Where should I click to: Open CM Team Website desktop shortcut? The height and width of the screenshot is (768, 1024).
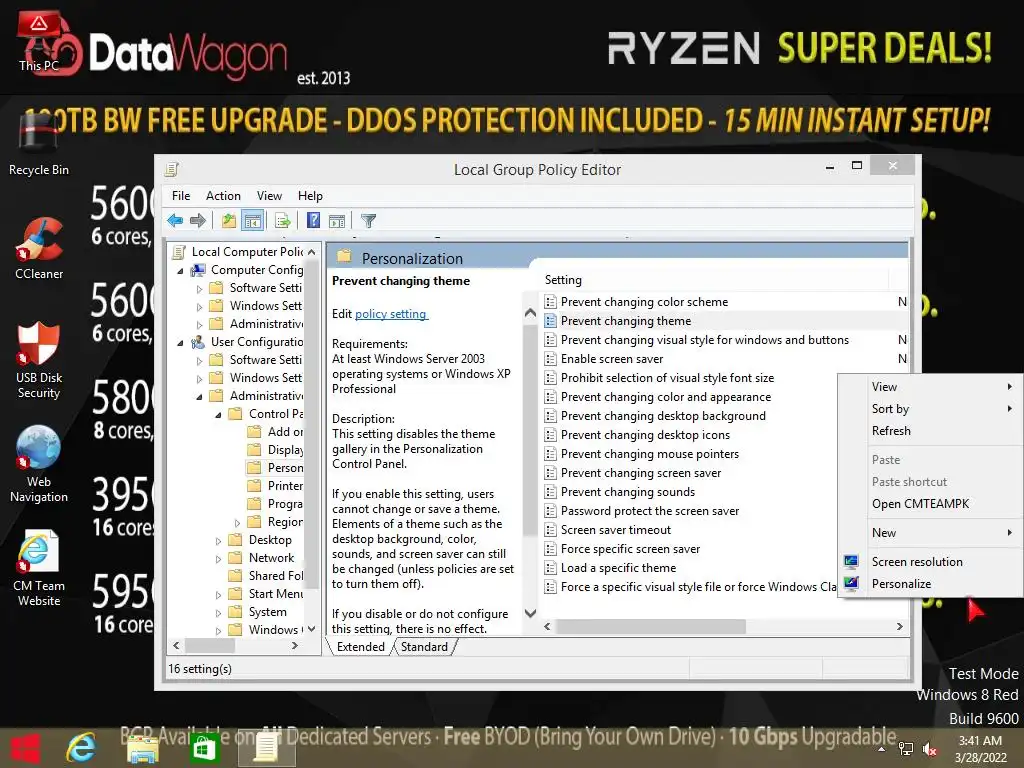pyautogui.click(x=39, y=568)
